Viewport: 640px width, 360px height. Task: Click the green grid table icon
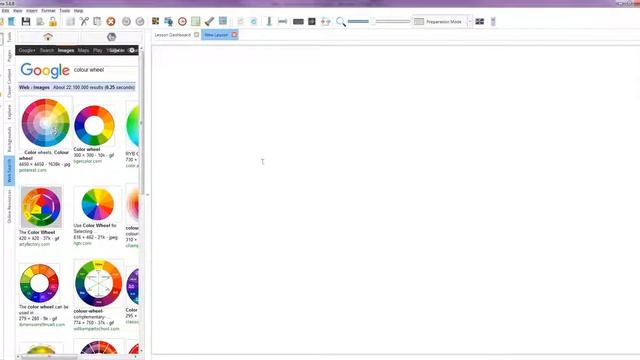pyautogui.click(x=196, y=21)
